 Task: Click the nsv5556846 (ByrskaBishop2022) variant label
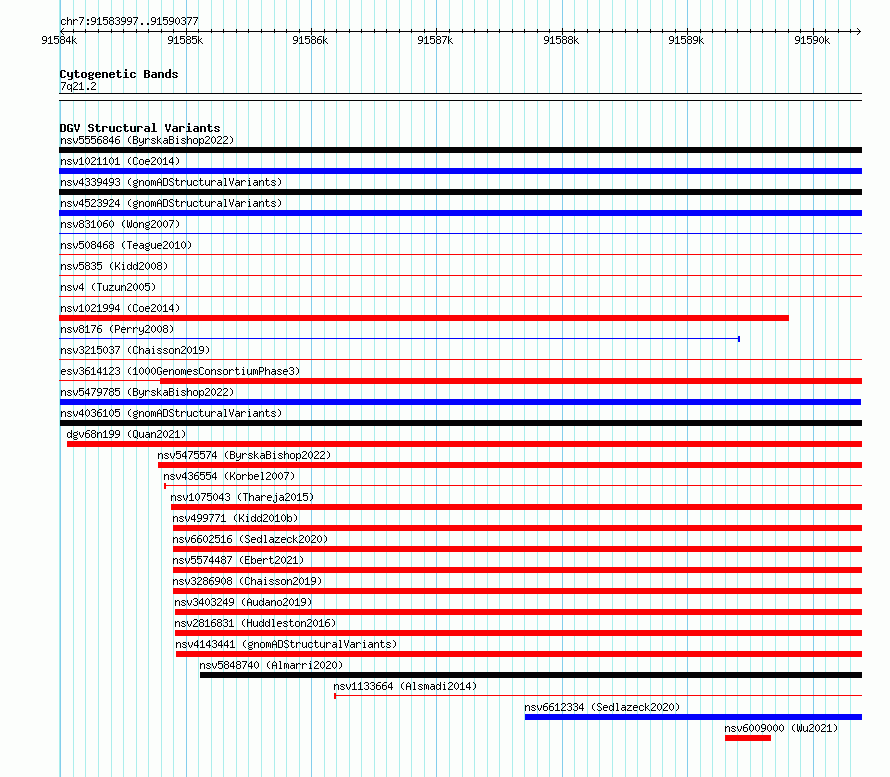tap(147, 140)
